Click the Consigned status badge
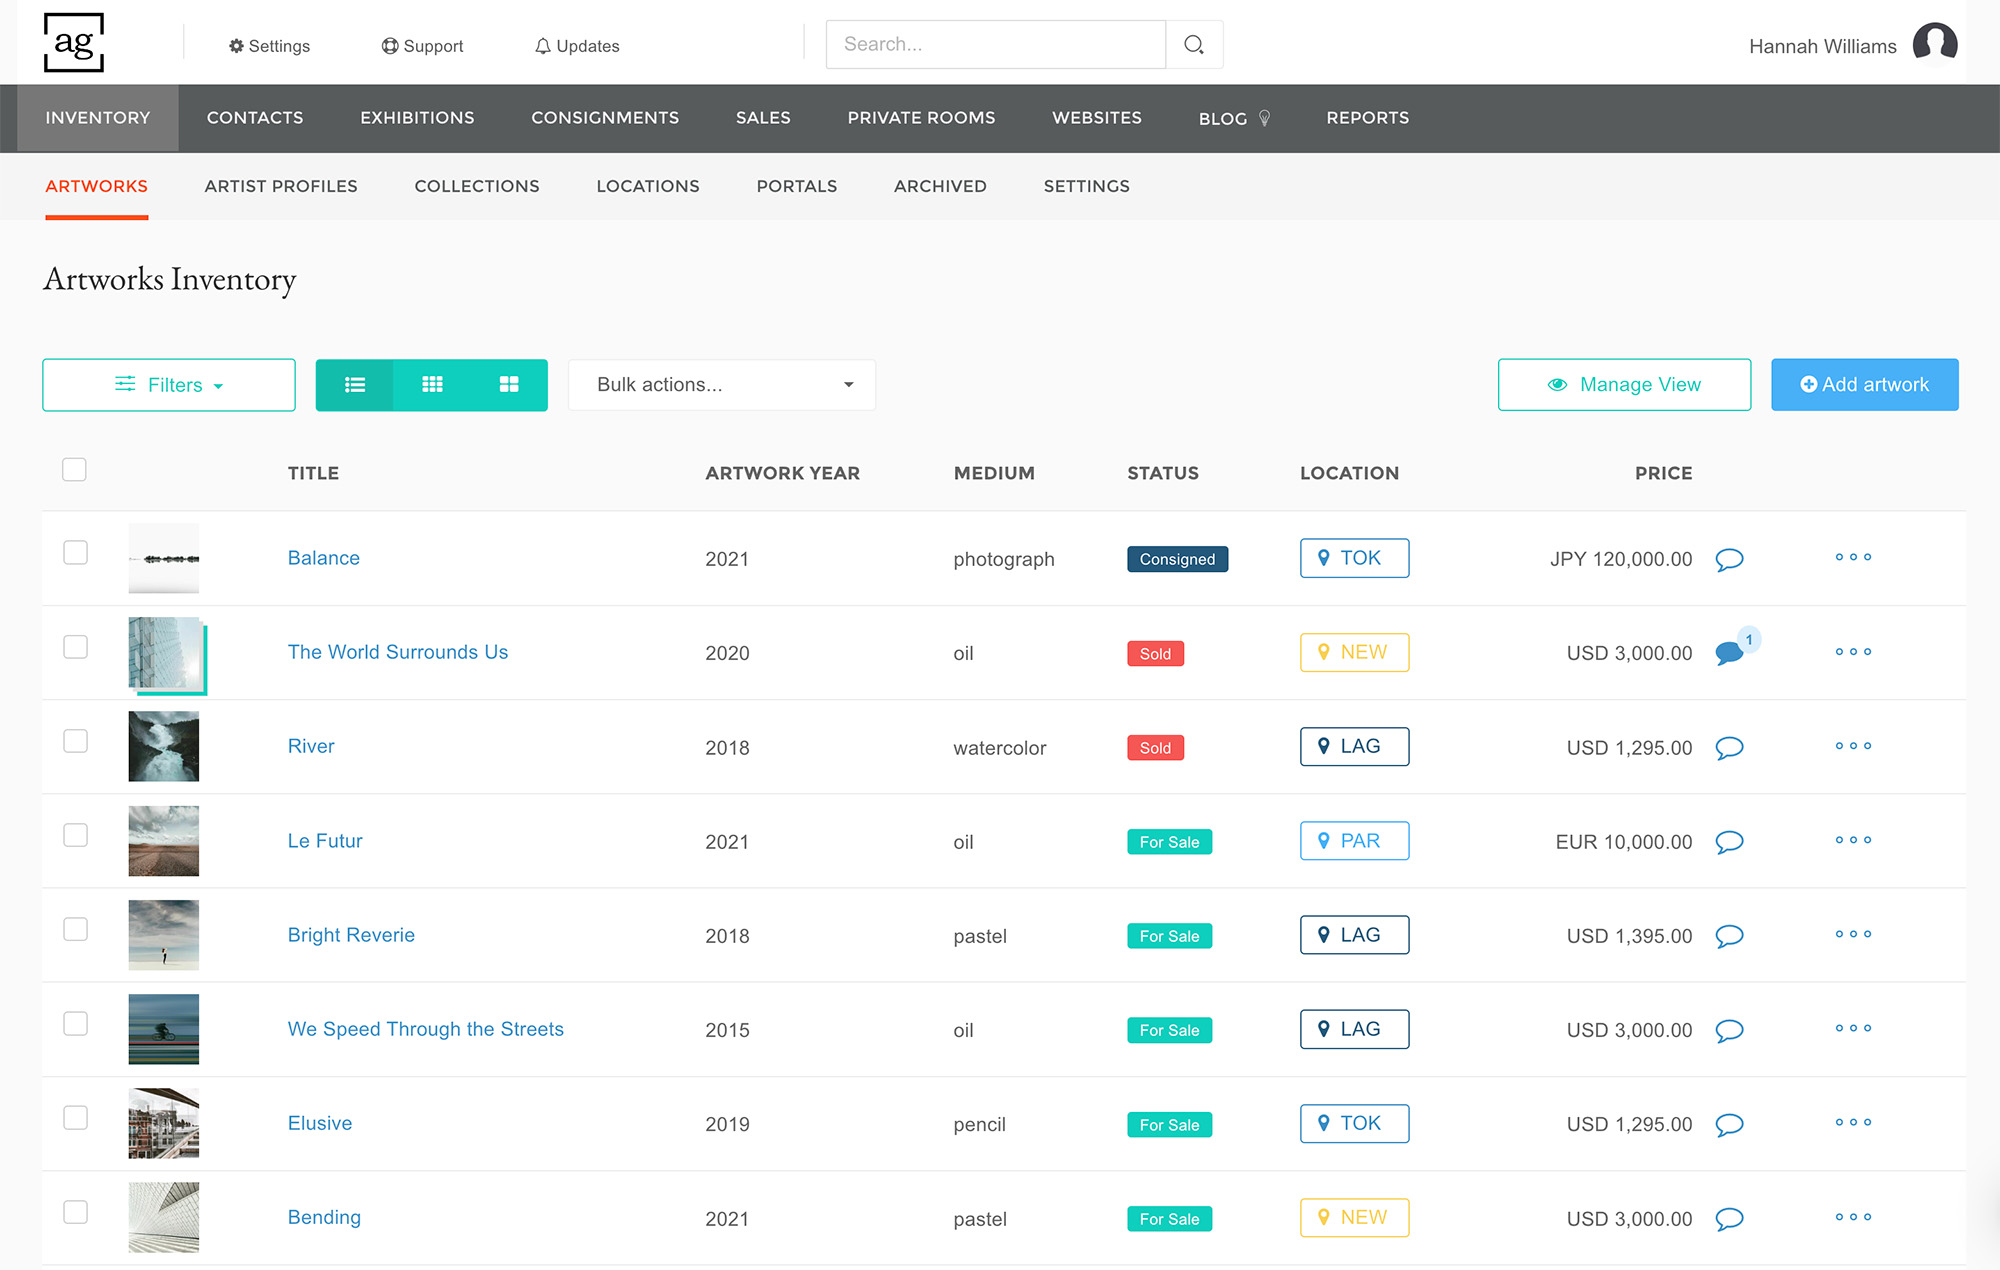This screenshot has width=2000, height=1270. [1177, 559]
